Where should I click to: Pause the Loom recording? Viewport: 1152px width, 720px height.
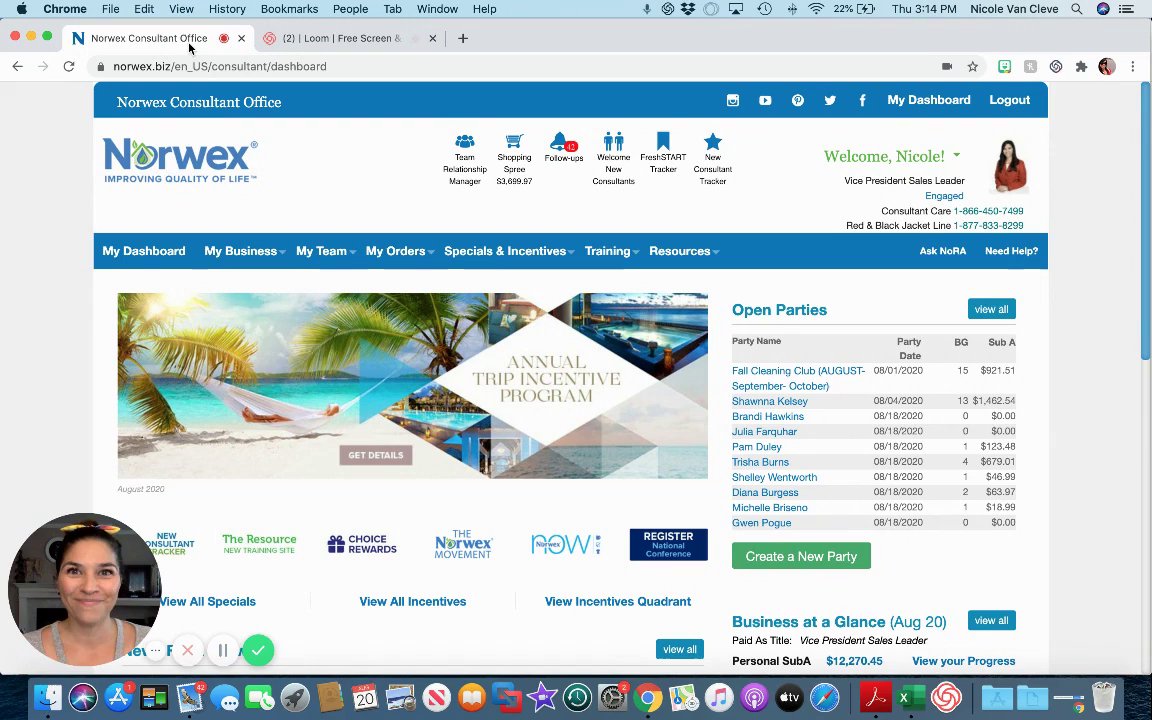[x=223, y=650]
